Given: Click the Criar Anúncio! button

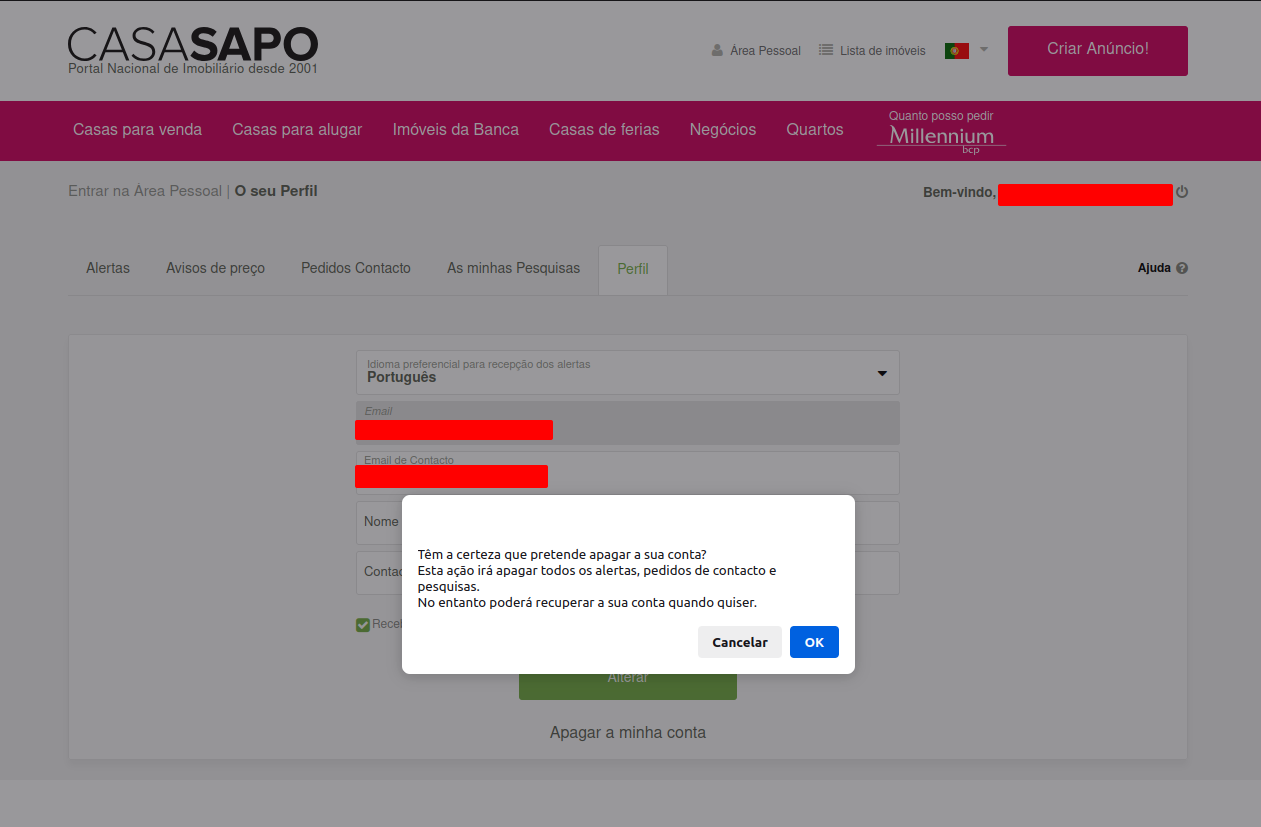Looking at the screenshot, I should [1097, 50].
